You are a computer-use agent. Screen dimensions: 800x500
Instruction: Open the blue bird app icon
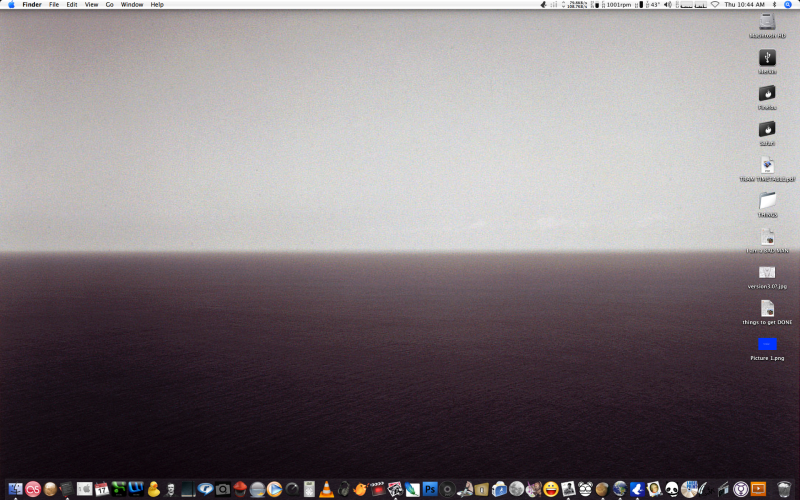[x=637, y=489]
